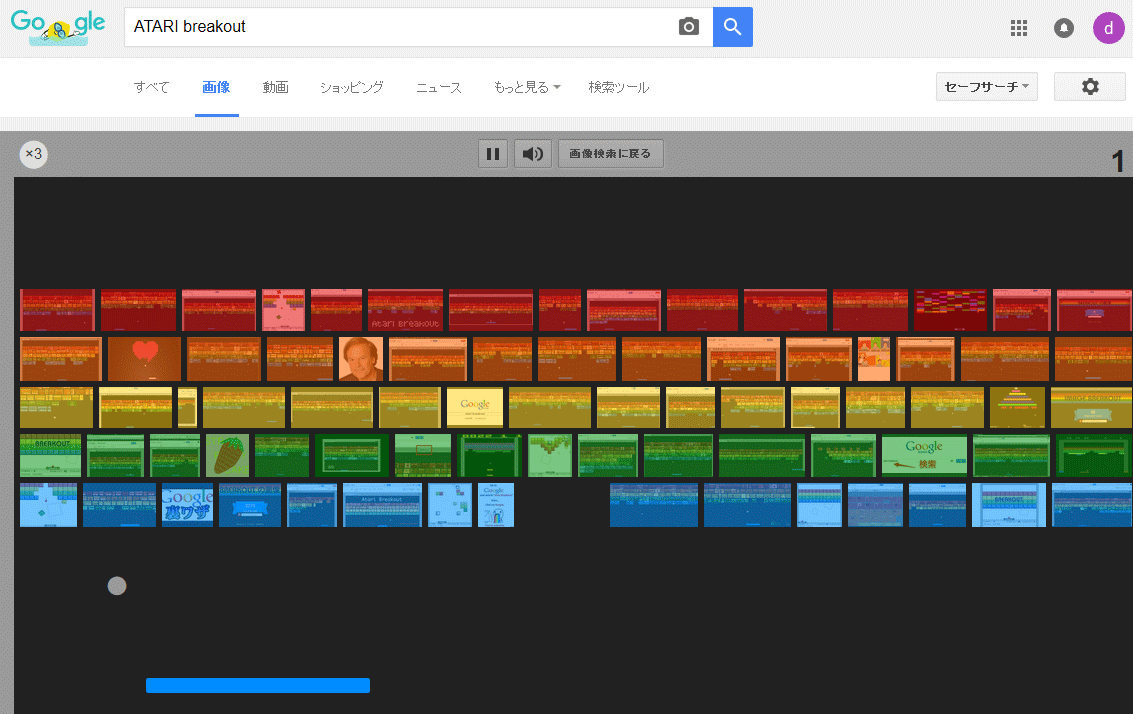
Task: Open the notifications bell
Action: coord(1064,28)
